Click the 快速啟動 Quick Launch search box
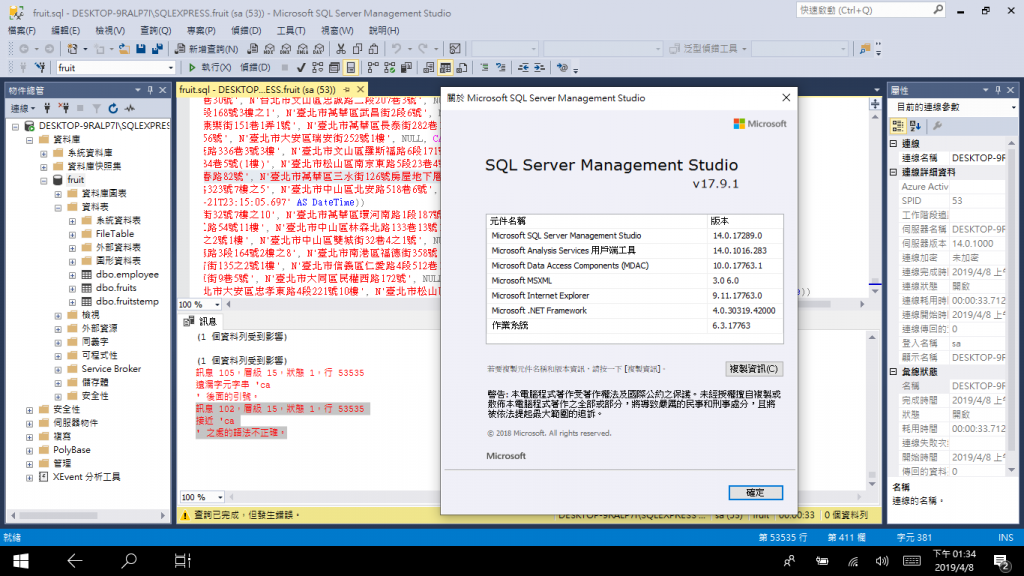This screenshot has width=1024, height=576. click(x=871, y=10)
